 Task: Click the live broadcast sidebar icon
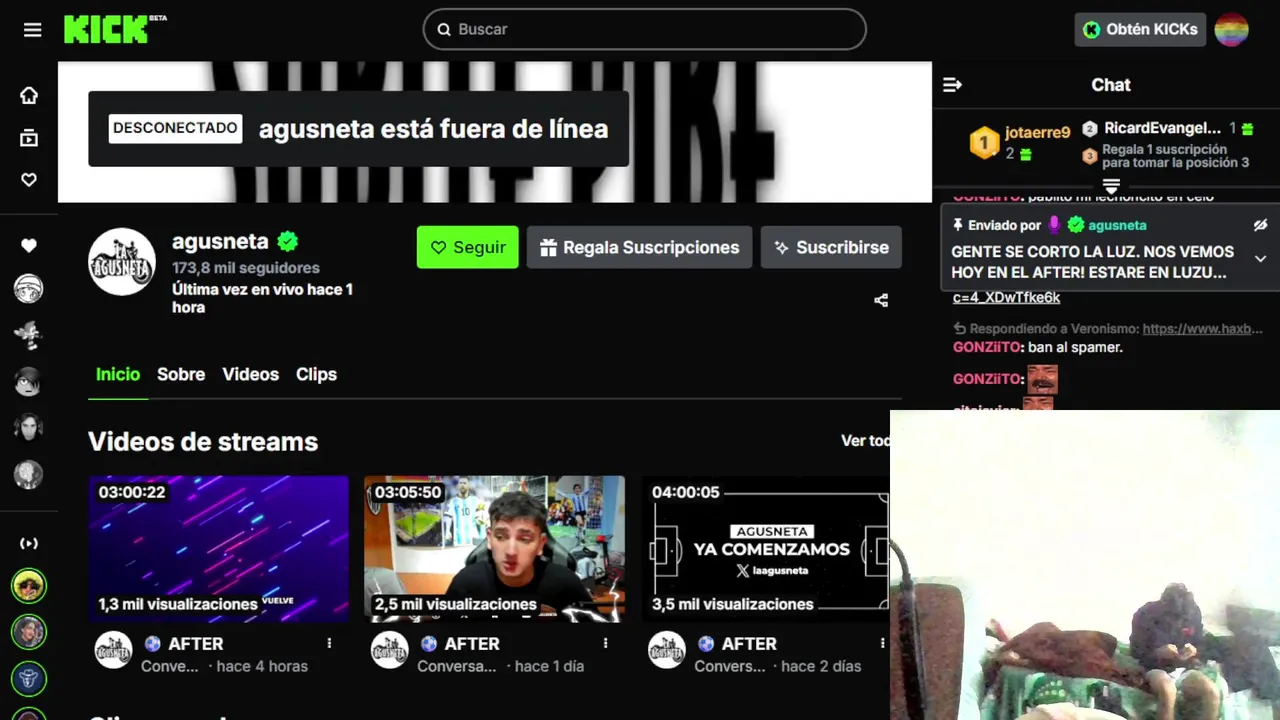tap(29, 543)
